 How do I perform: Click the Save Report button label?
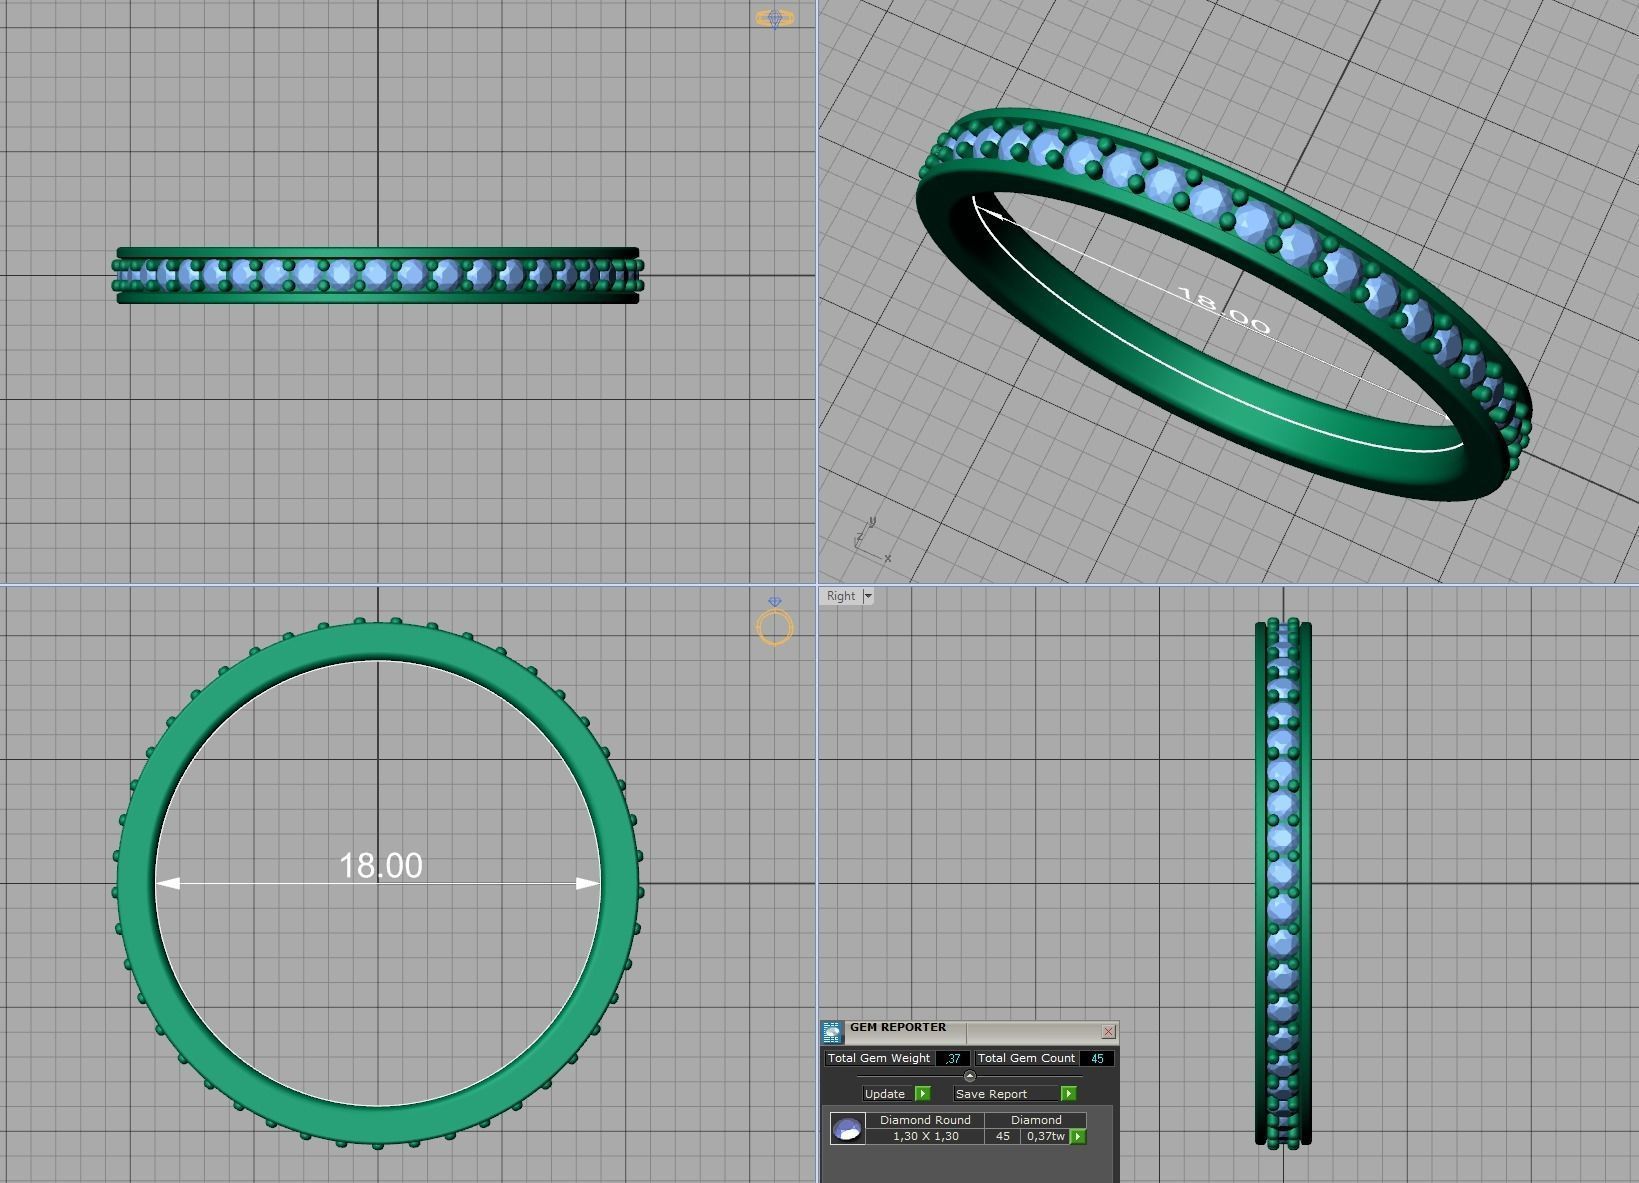pos(1004,1094)
